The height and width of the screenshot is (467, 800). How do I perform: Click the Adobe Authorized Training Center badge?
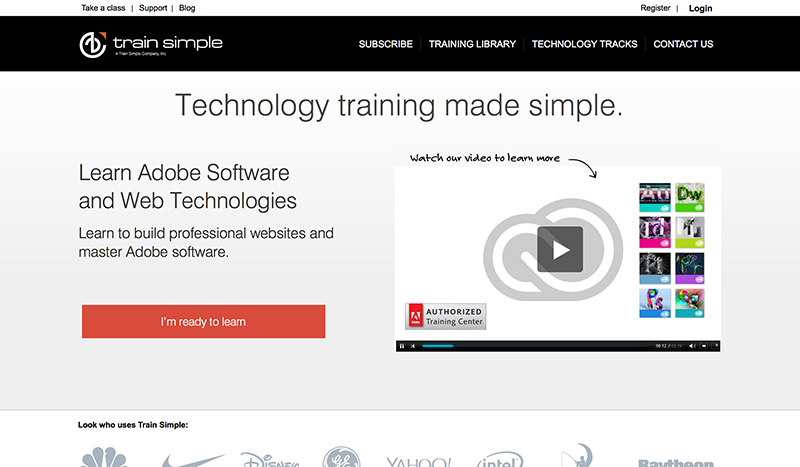(x=445, y=316)
